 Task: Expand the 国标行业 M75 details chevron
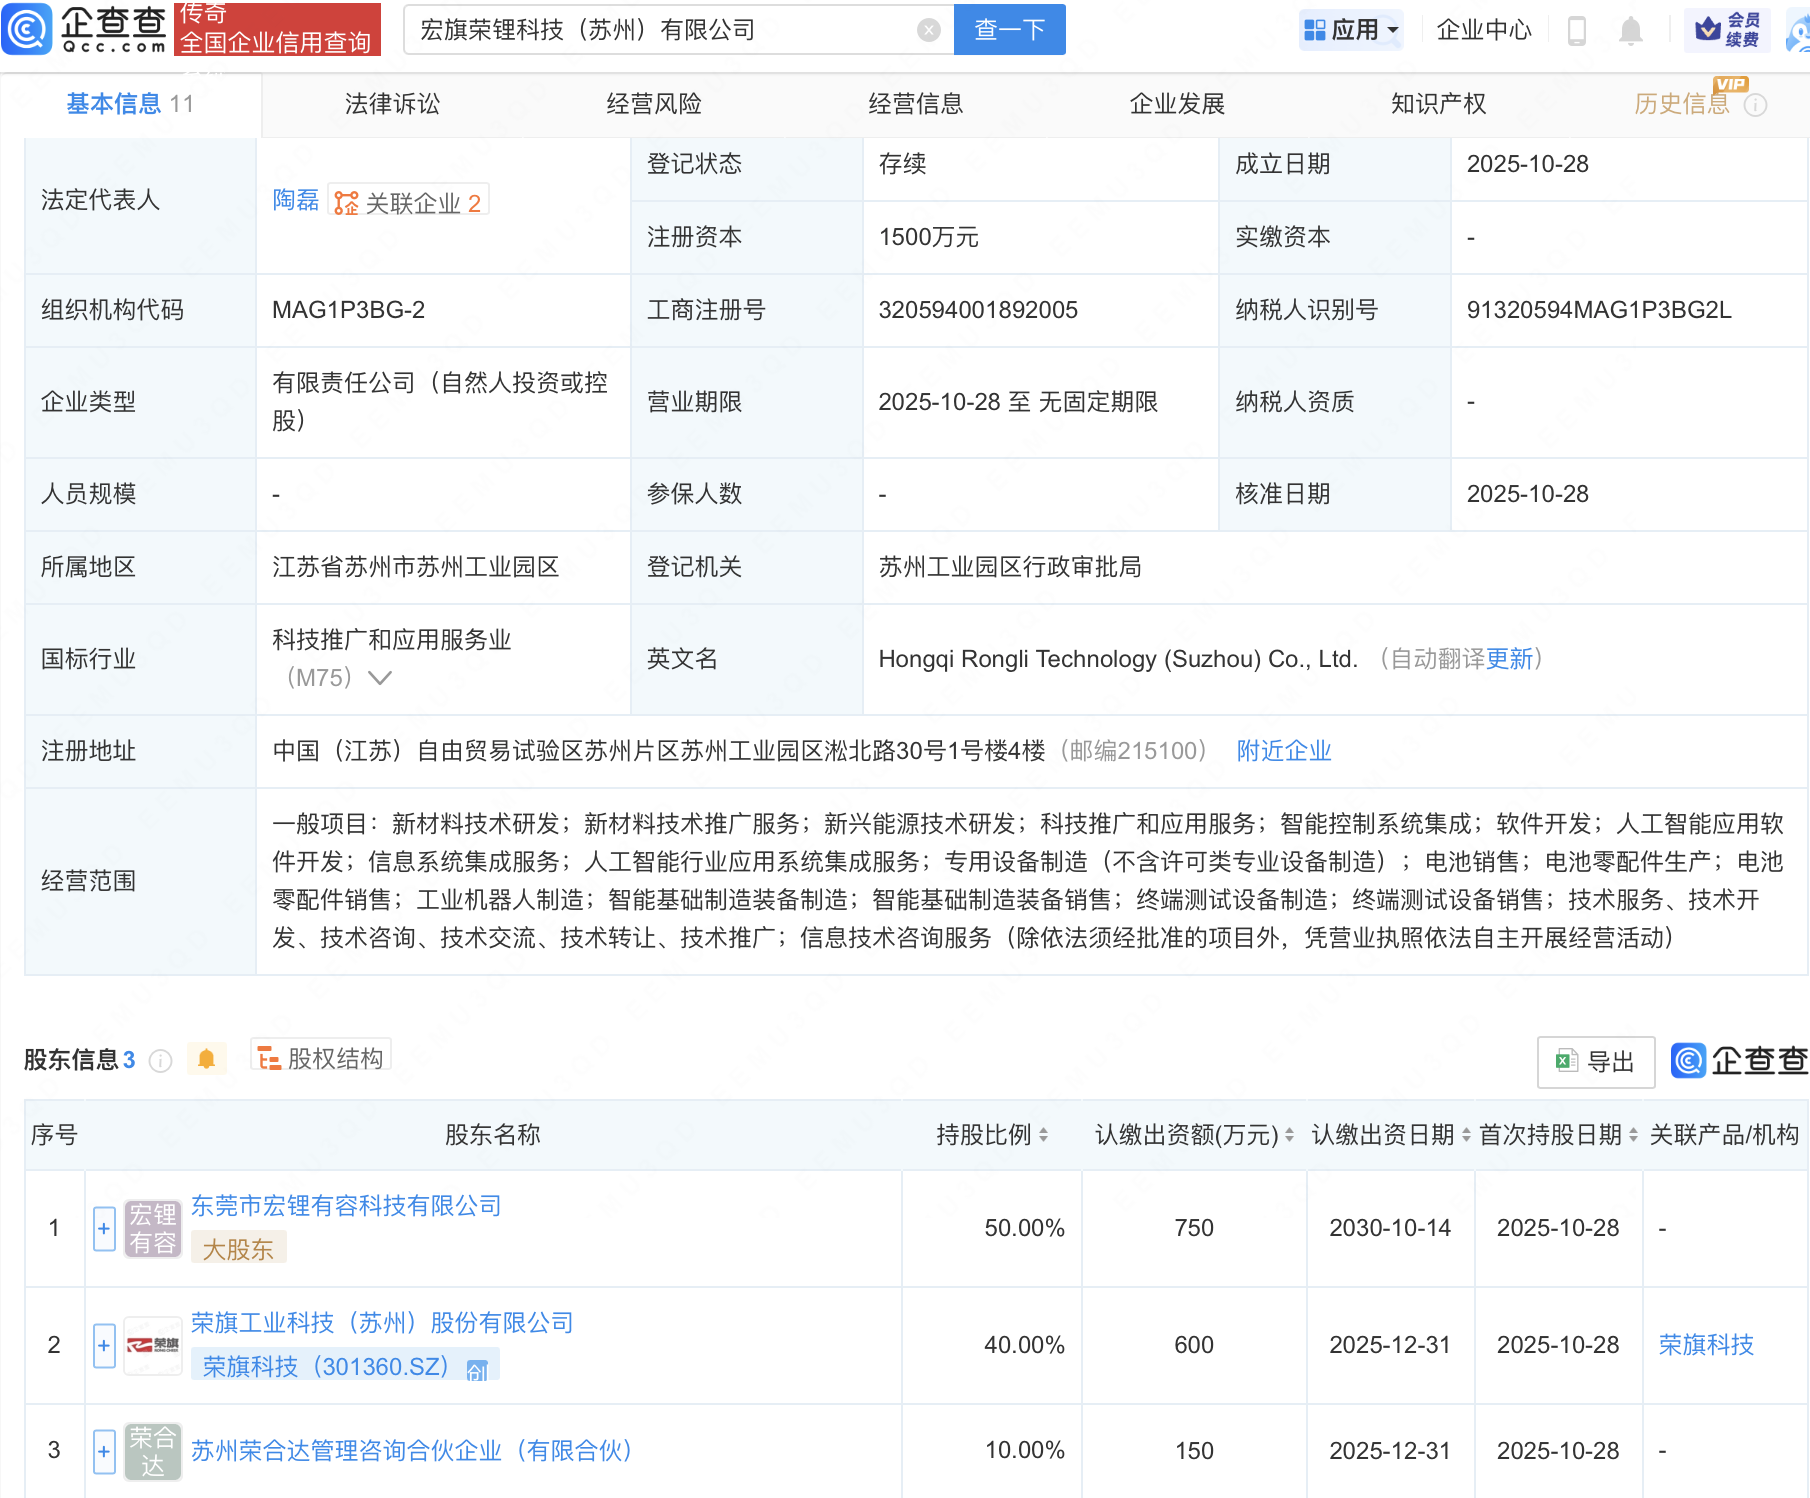coord(379,679)
